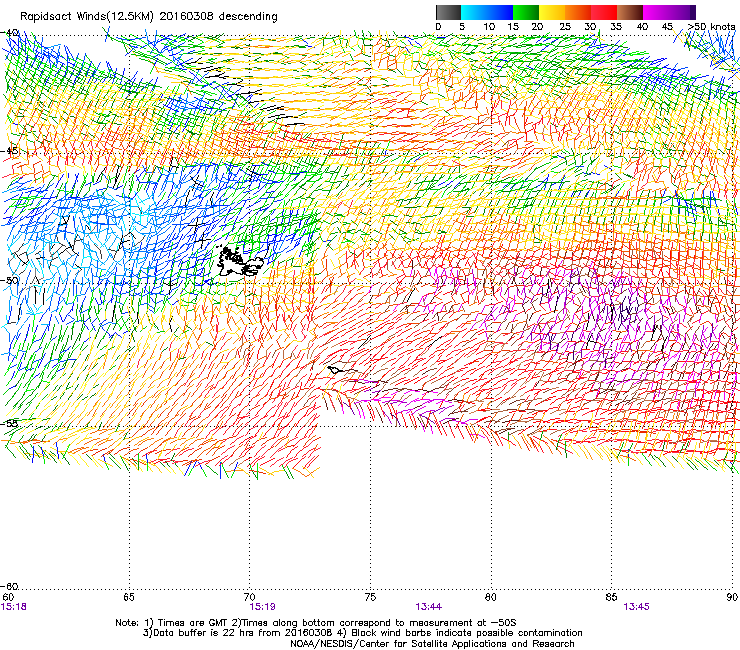Viewport: 740px width, 650px height.
Task: Click the latitude axis label '-40'
Action: 9,33
